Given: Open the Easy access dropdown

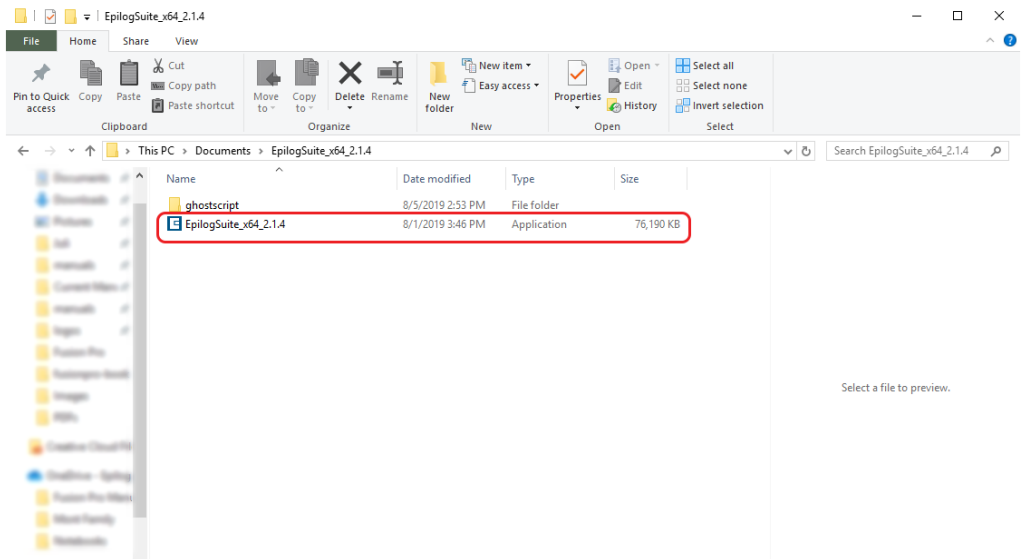Looking at the screenshot, I should click(501, 86).
